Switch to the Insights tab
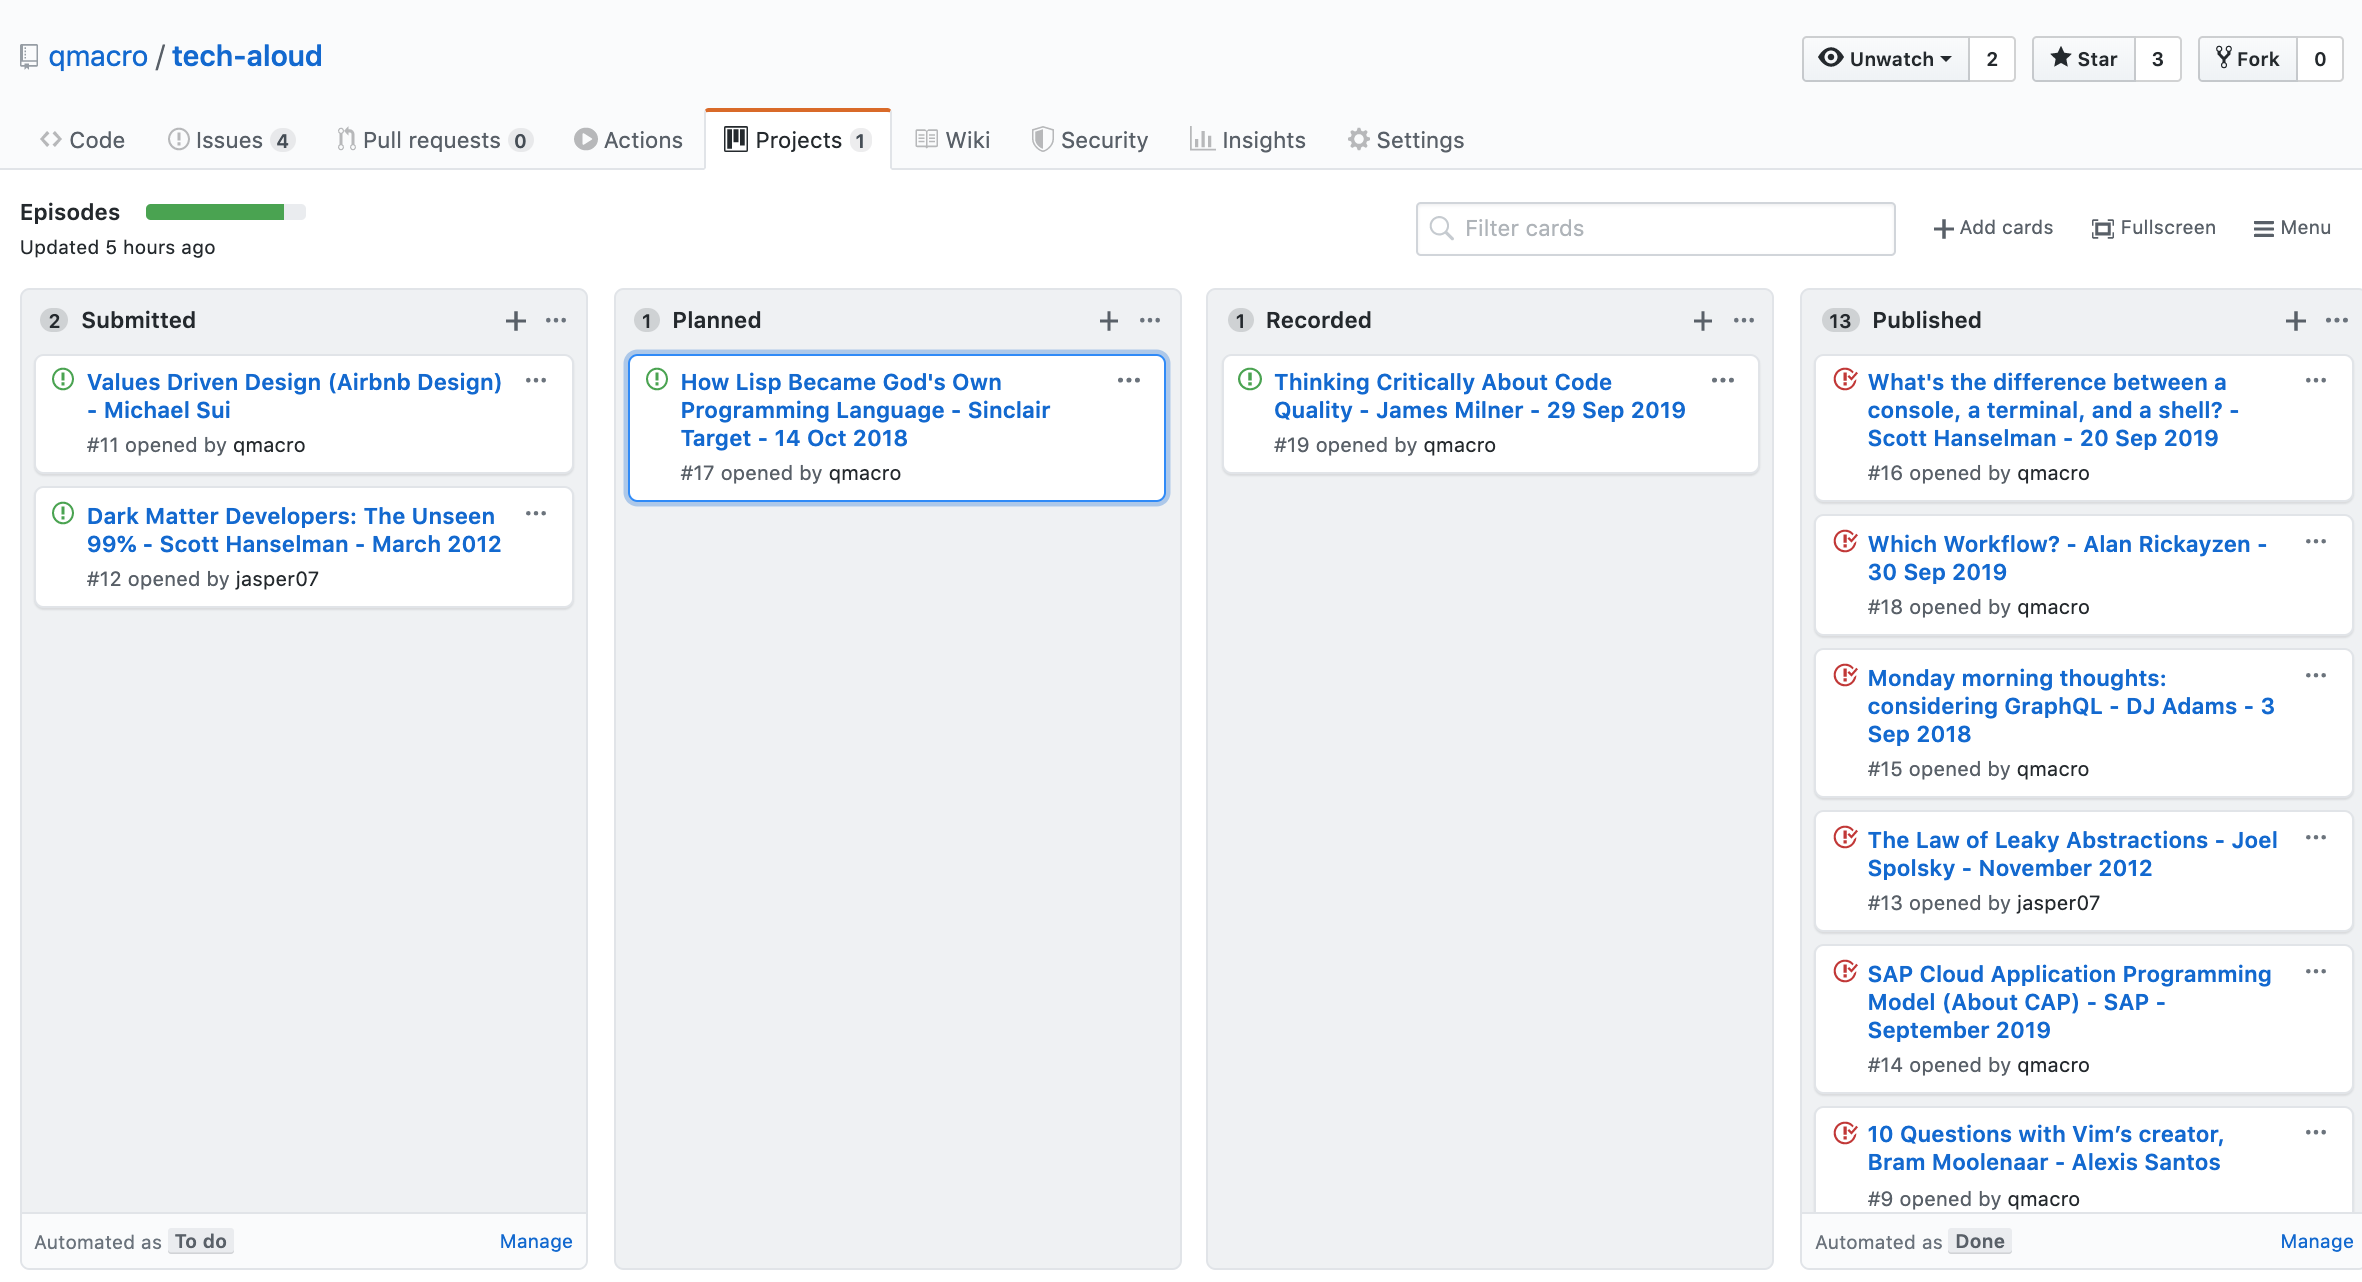The width and height of the screenshot is (2362, 1282). point(1248,140)
